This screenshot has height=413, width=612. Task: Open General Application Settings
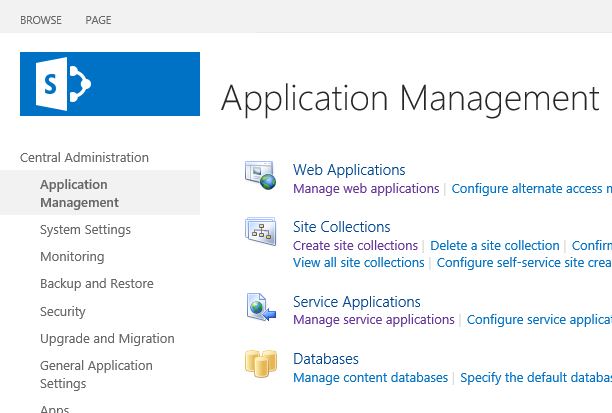96,374
